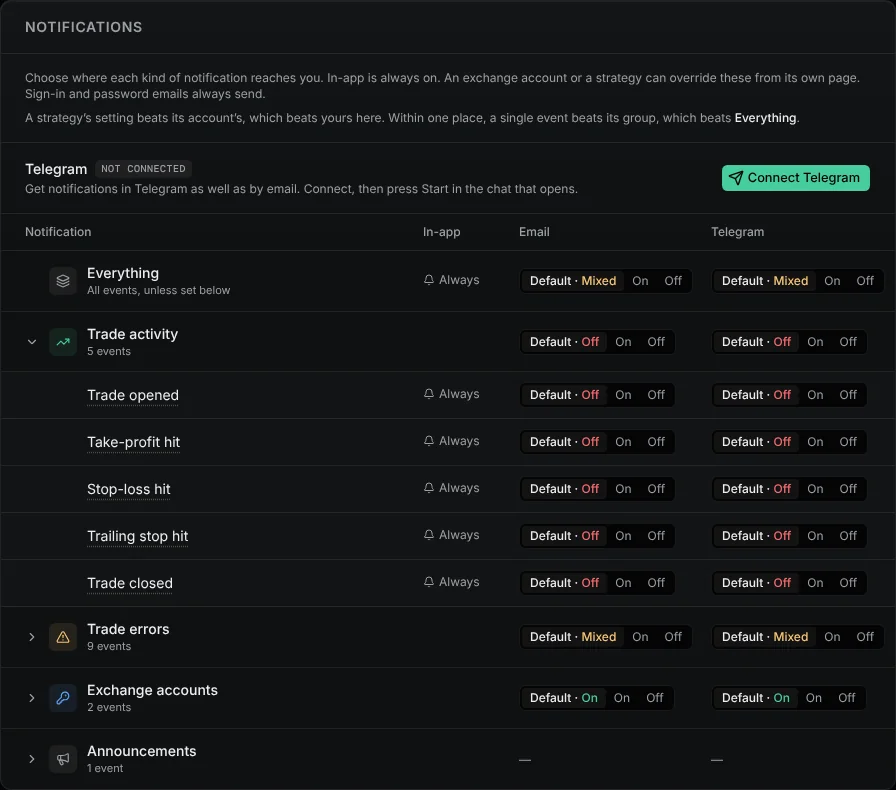896x790 pixels.
Task: Click the bell icon in Trade opened row
Action: pos(429,394)
